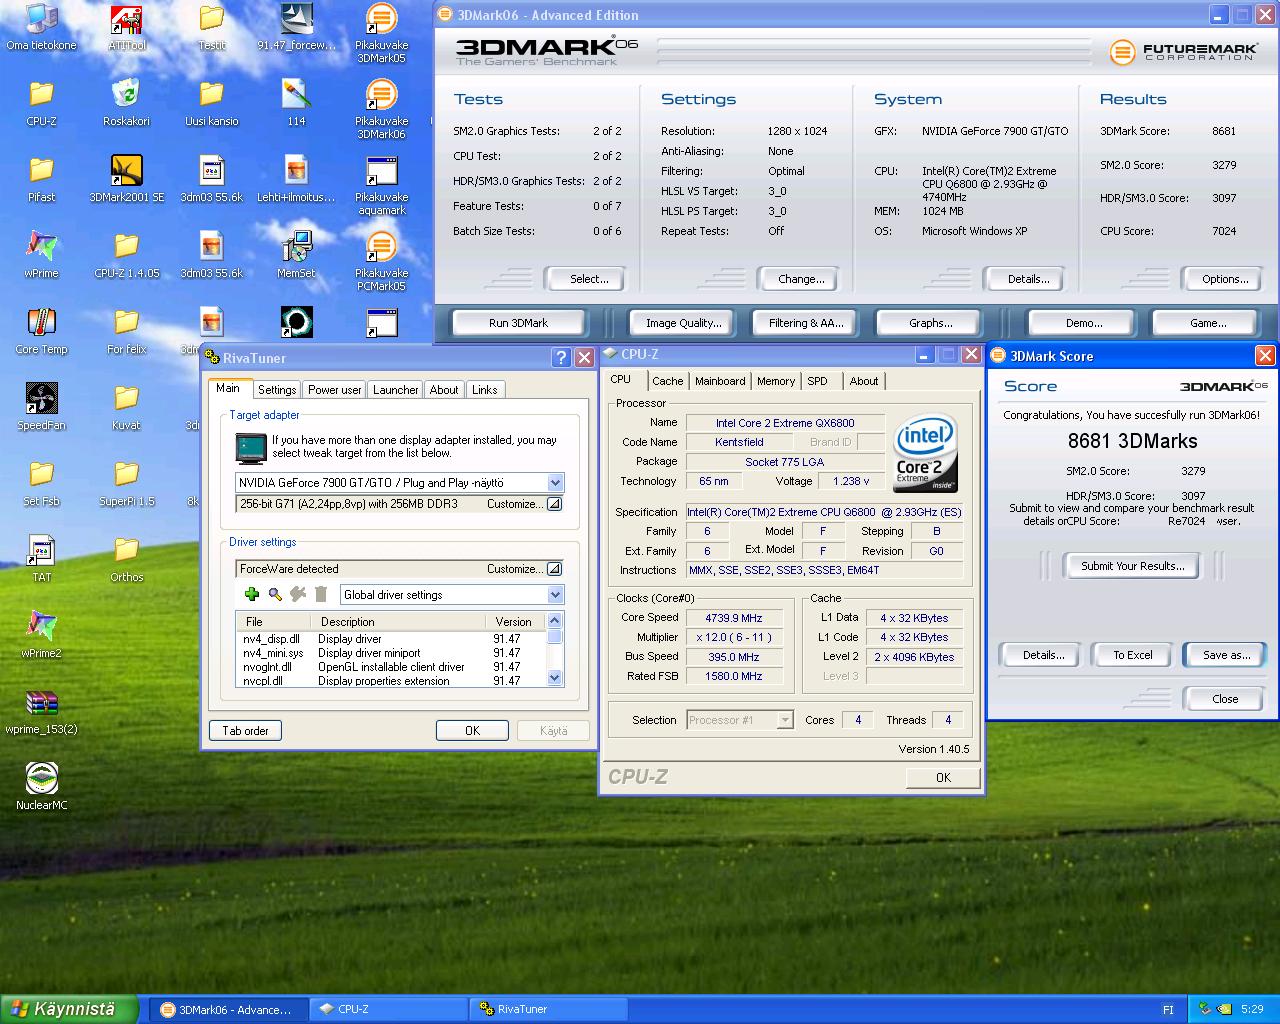
Task: Click Submit Your Results button
Action: click(1132, 566)
